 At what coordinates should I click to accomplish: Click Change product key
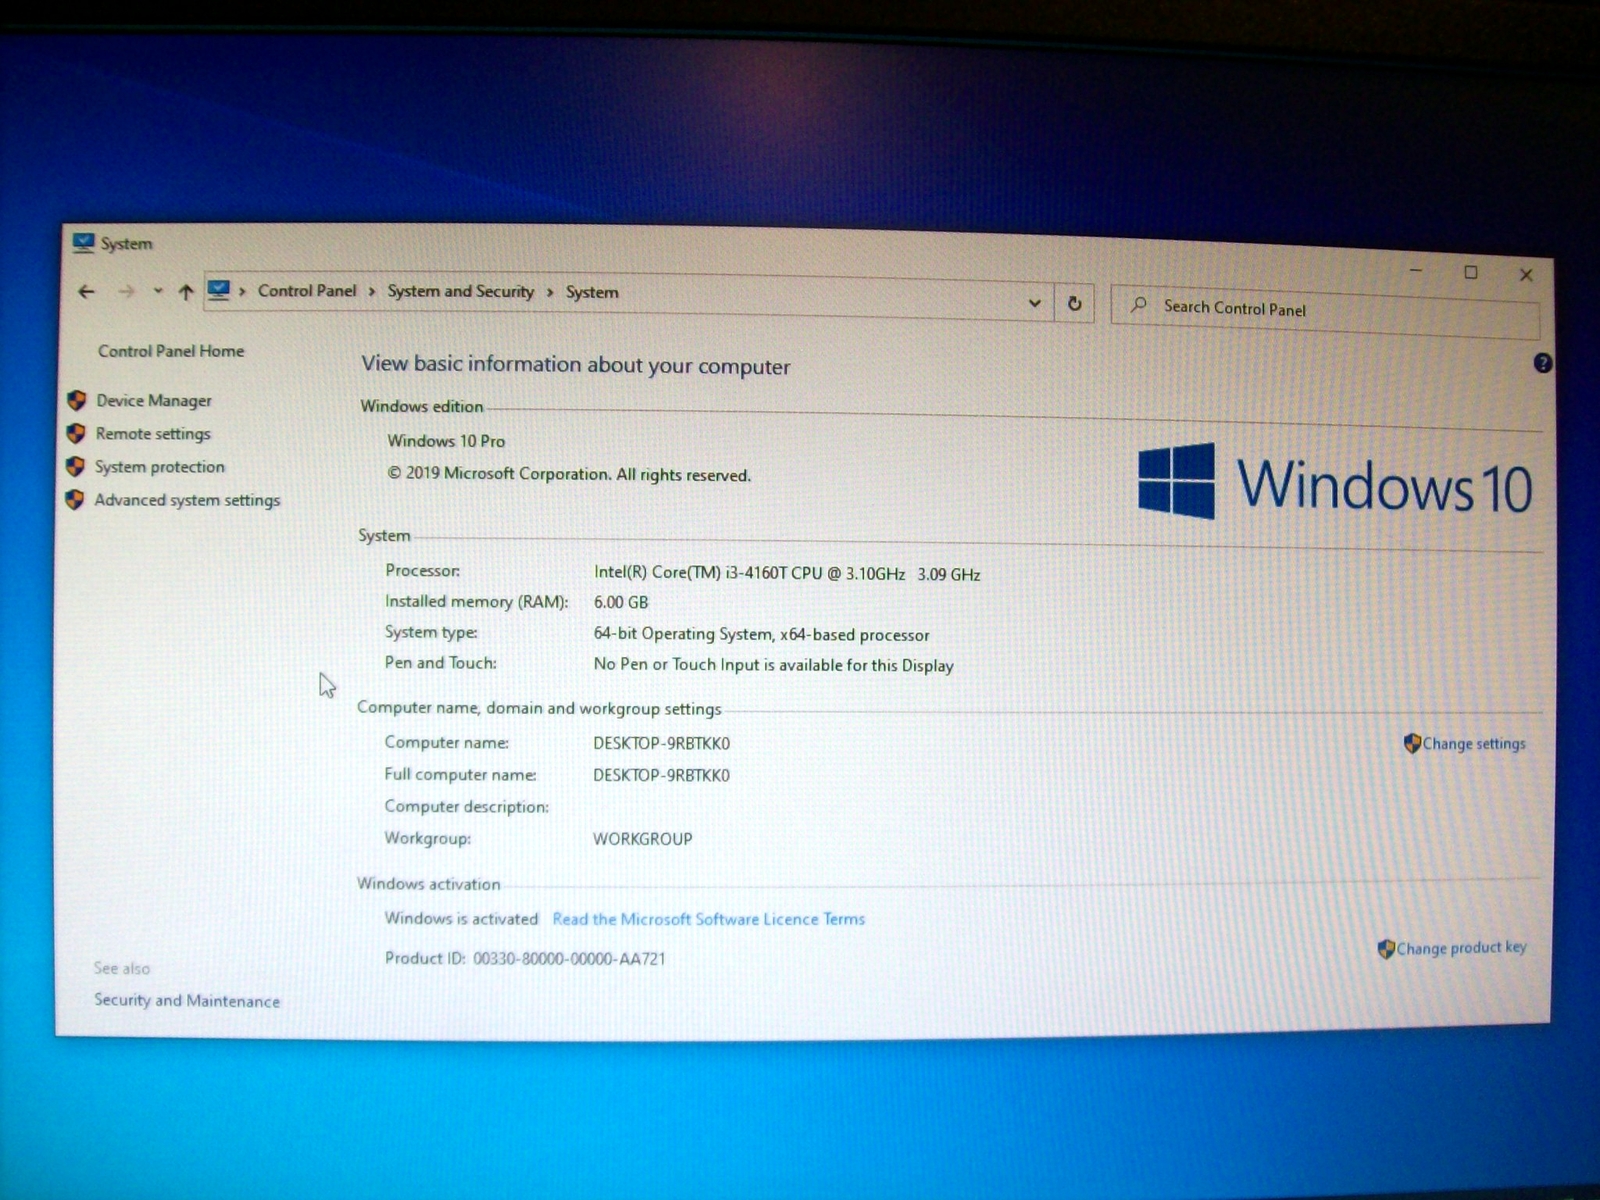pos(1460,948)
